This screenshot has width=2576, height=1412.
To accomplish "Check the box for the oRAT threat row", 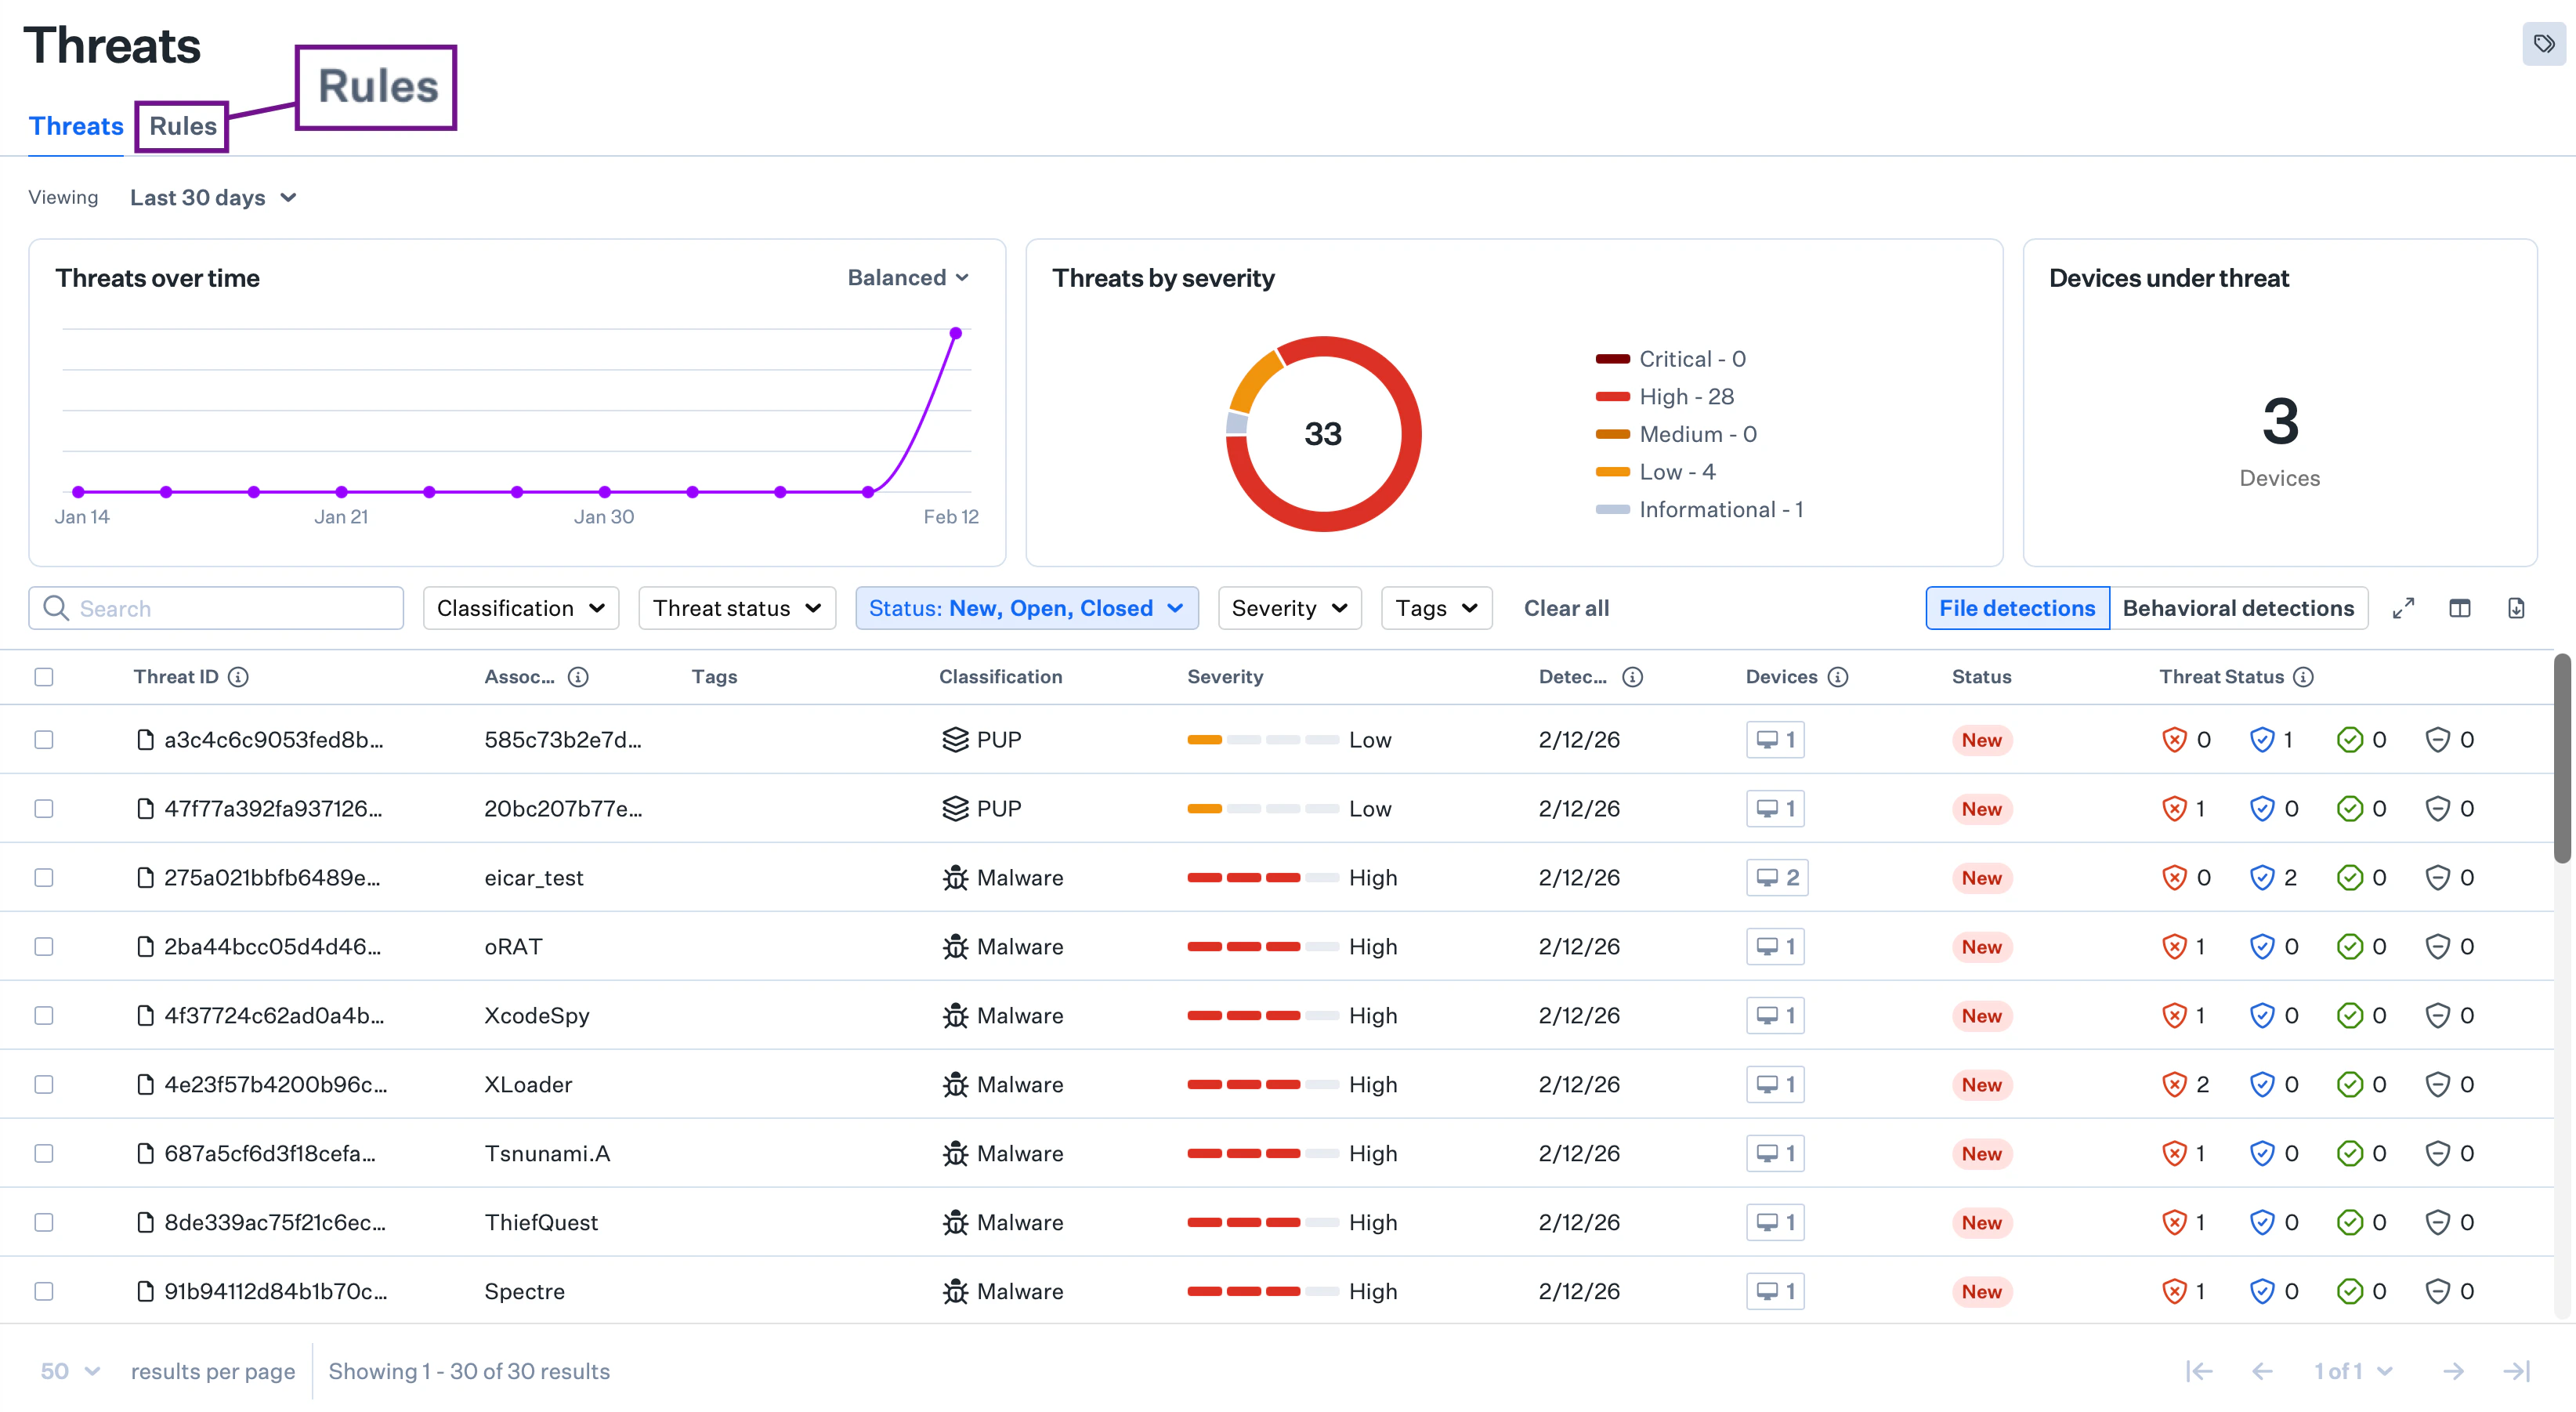I will (44, 946).
